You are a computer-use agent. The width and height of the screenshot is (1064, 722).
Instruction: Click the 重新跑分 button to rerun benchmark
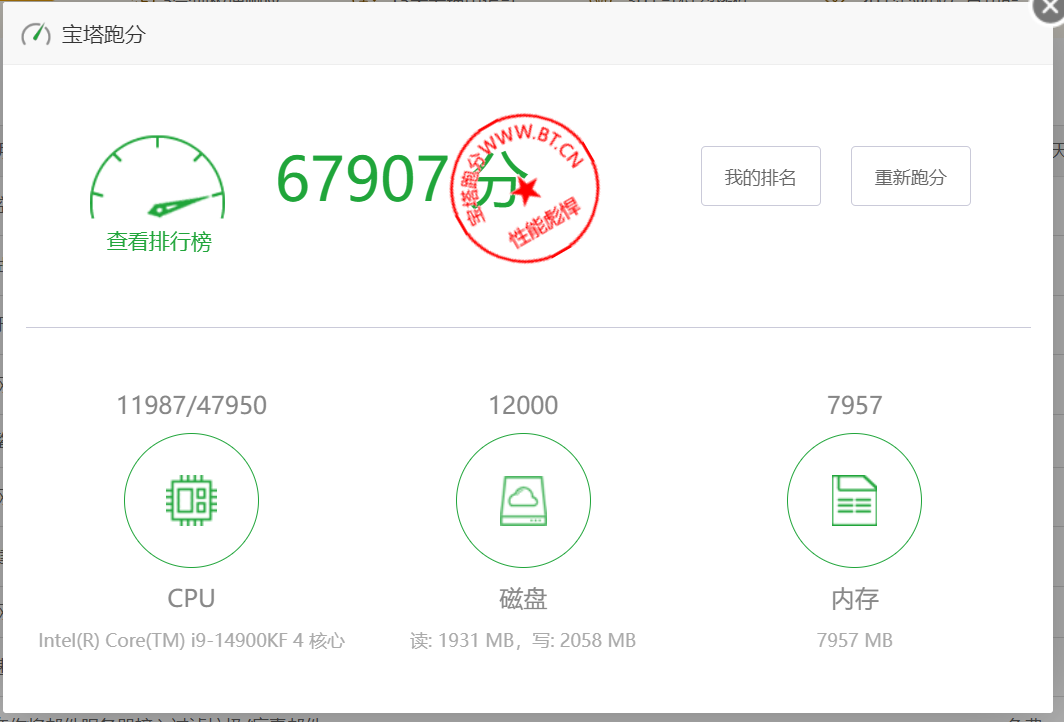911,176
